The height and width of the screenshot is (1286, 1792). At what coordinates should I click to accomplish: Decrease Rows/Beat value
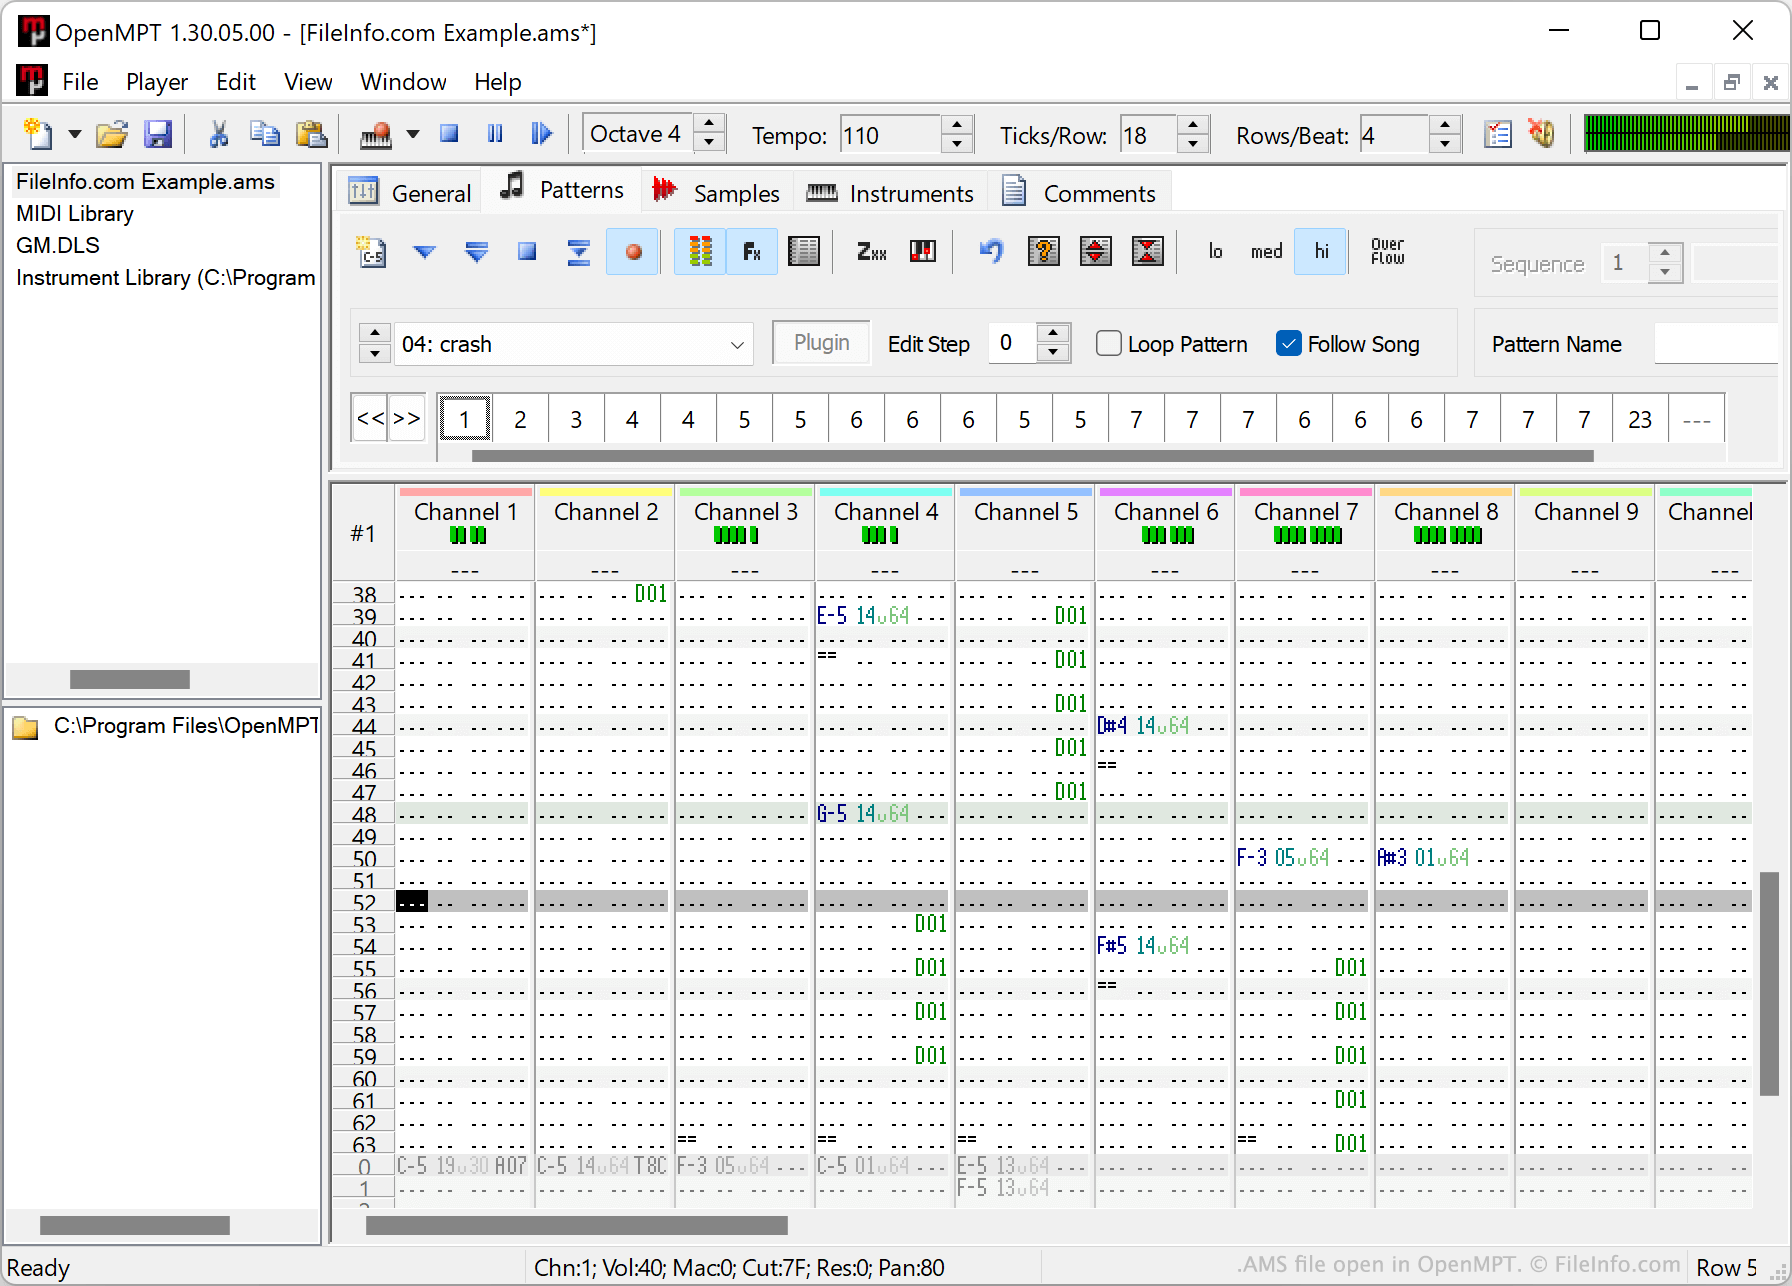1445,144
